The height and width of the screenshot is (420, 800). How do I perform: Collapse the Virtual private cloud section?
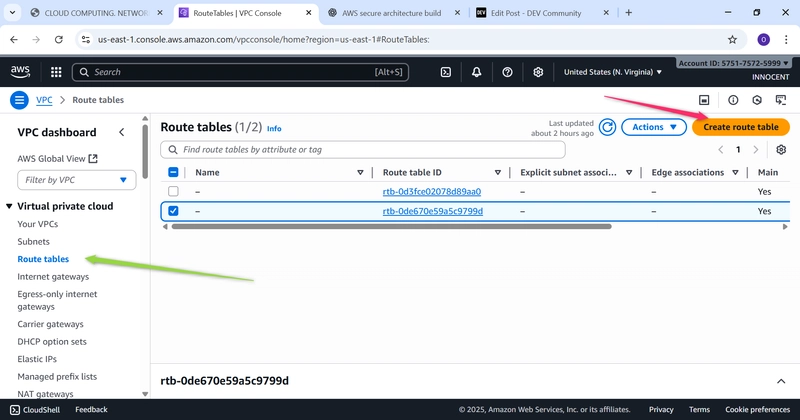point(9,206)
